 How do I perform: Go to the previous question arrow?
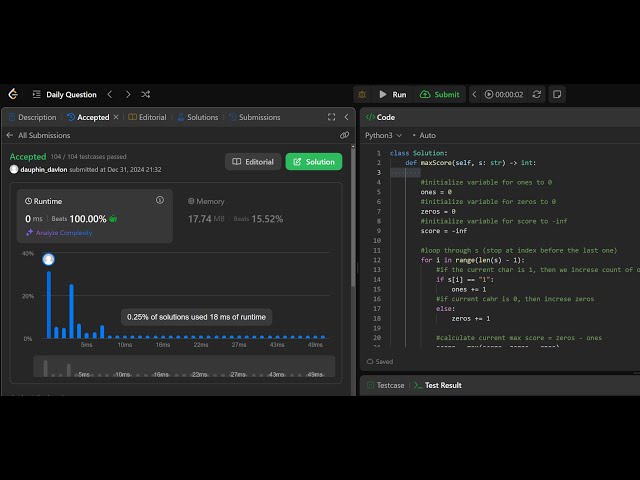pos(110,94)
